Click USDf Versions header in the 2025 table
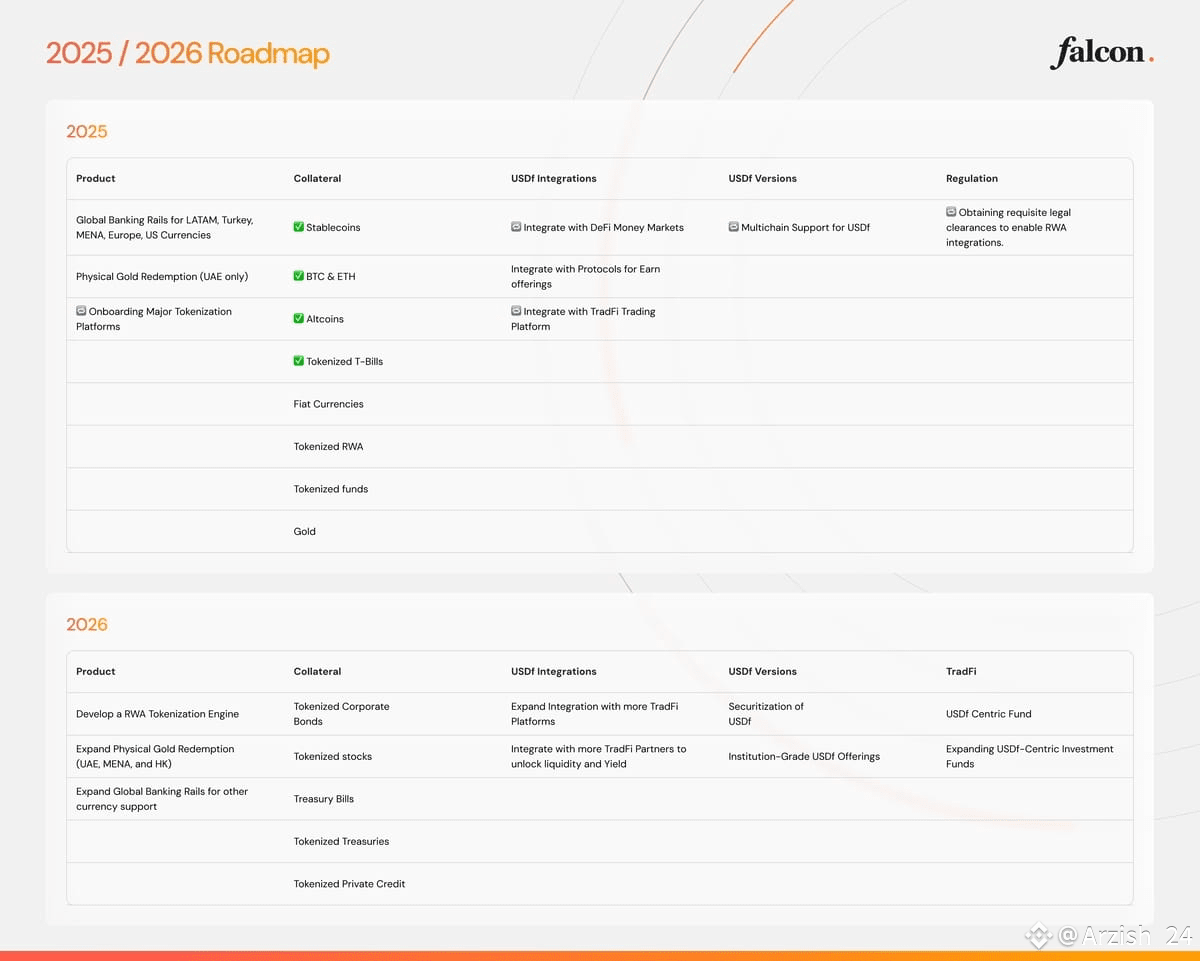 point(763,178)
